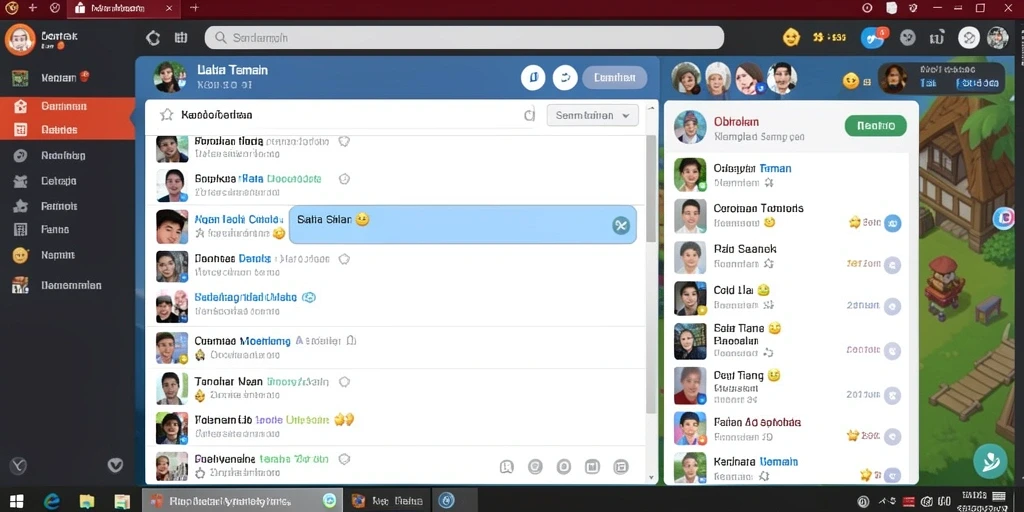
Task: Click the small icon left of sort dropdown
Action: (529, 116)
